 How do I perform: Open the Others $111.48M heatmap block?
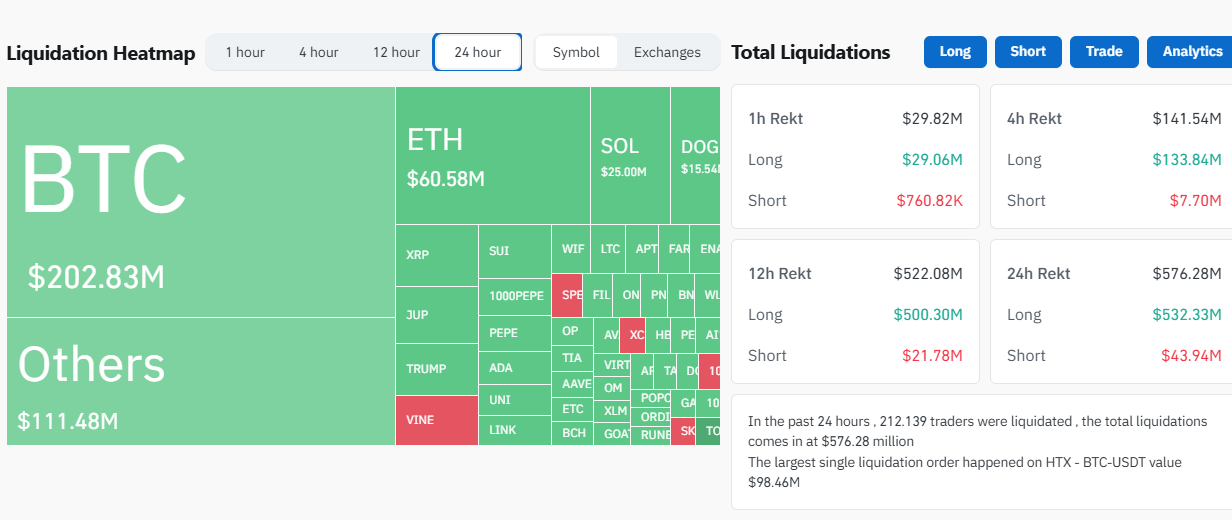[x=200, y=381]
